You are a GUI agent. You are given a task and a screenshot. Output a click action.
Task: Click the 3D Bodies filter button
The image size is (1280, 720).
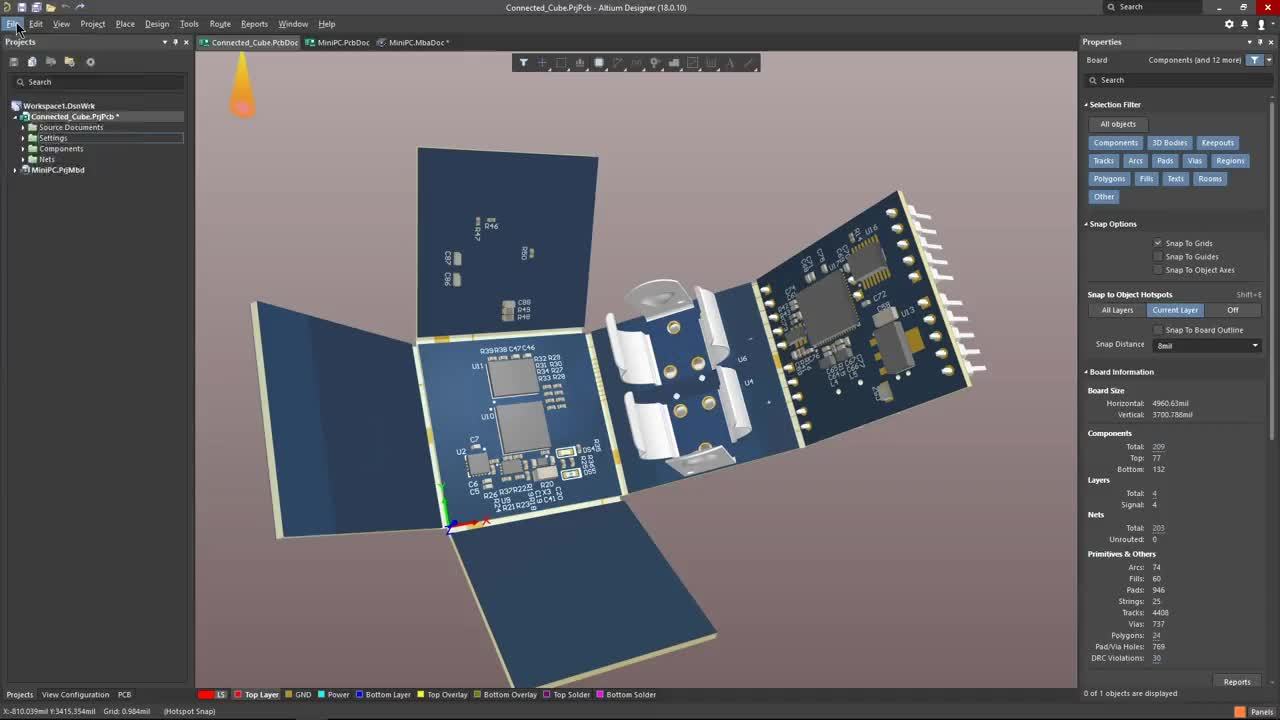click(x=1169, y=143)
